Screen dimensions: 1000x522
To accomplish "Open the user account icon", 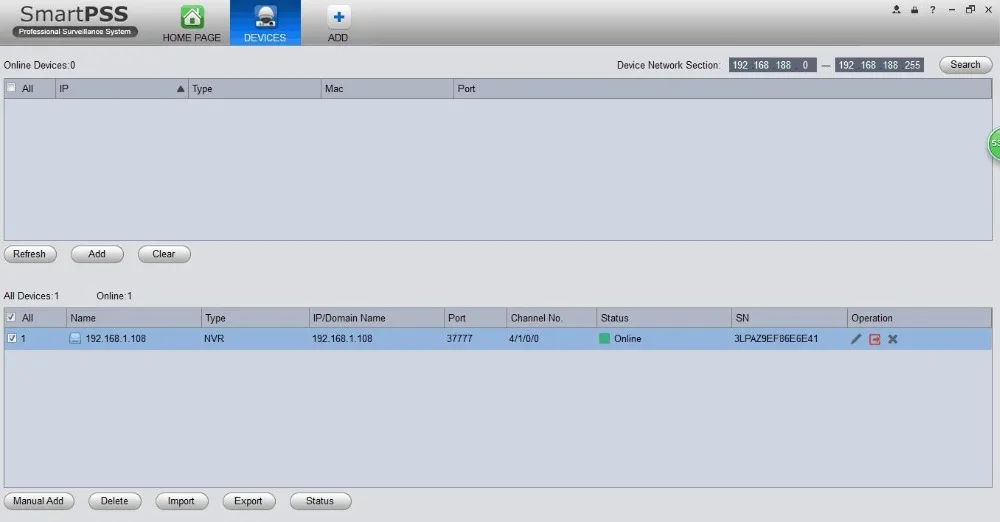I will click(x=896, y=10).
